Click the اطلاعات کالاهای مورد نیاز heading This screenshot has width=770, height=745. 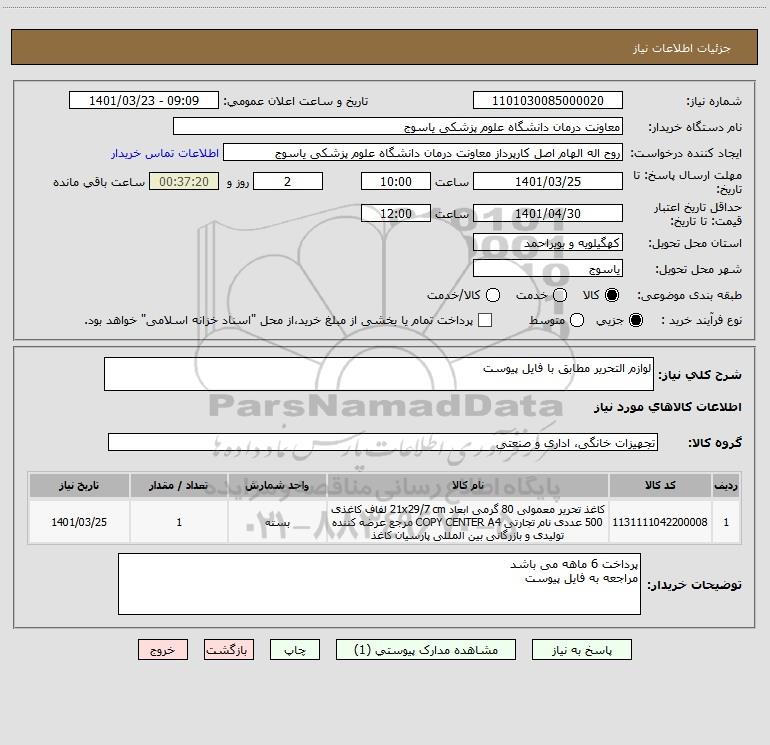pos(668,407)
